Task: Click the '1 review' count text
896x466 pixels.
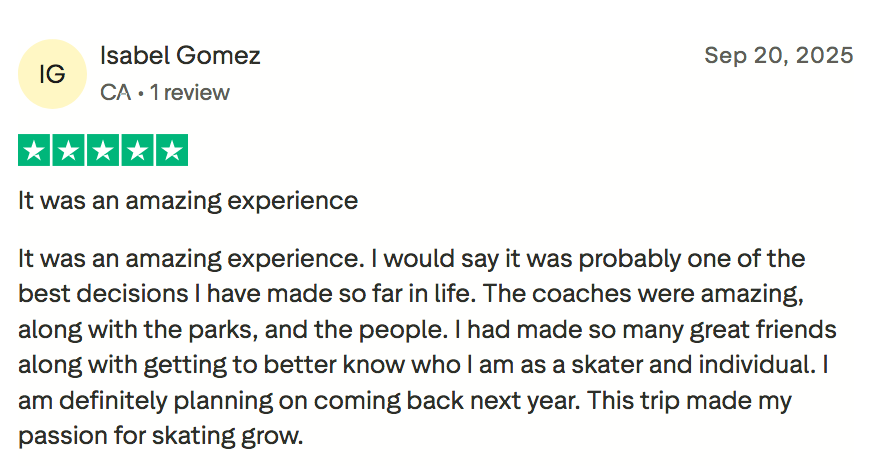Action: 190,93
